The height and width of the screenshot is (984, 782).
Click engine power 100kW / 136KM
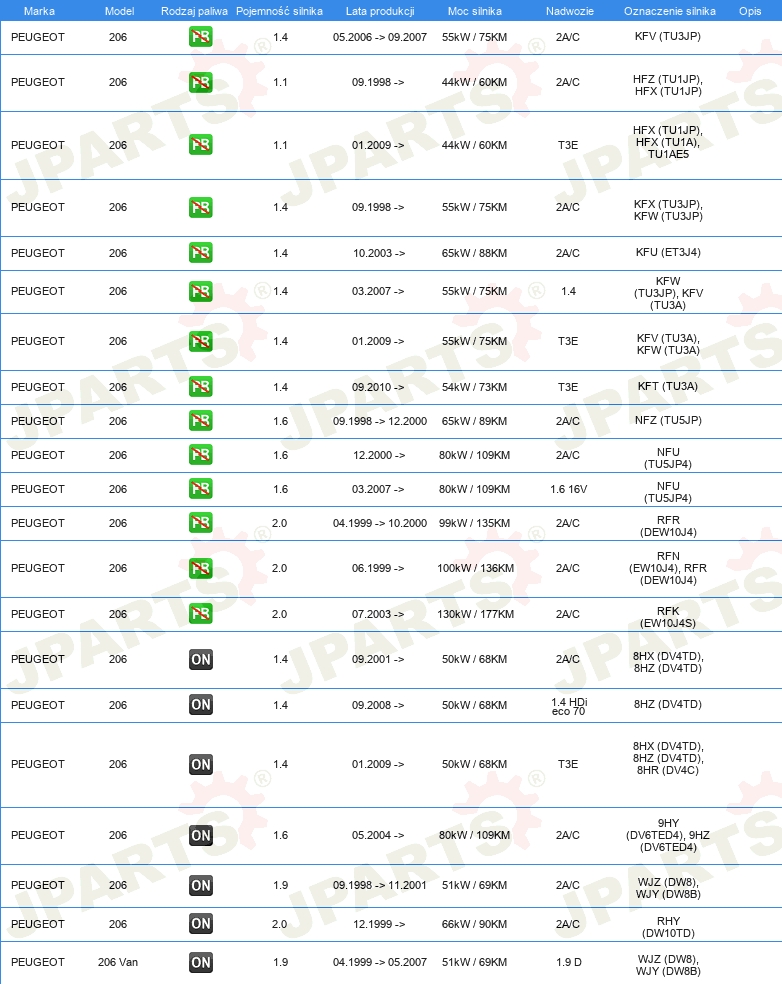475,568
